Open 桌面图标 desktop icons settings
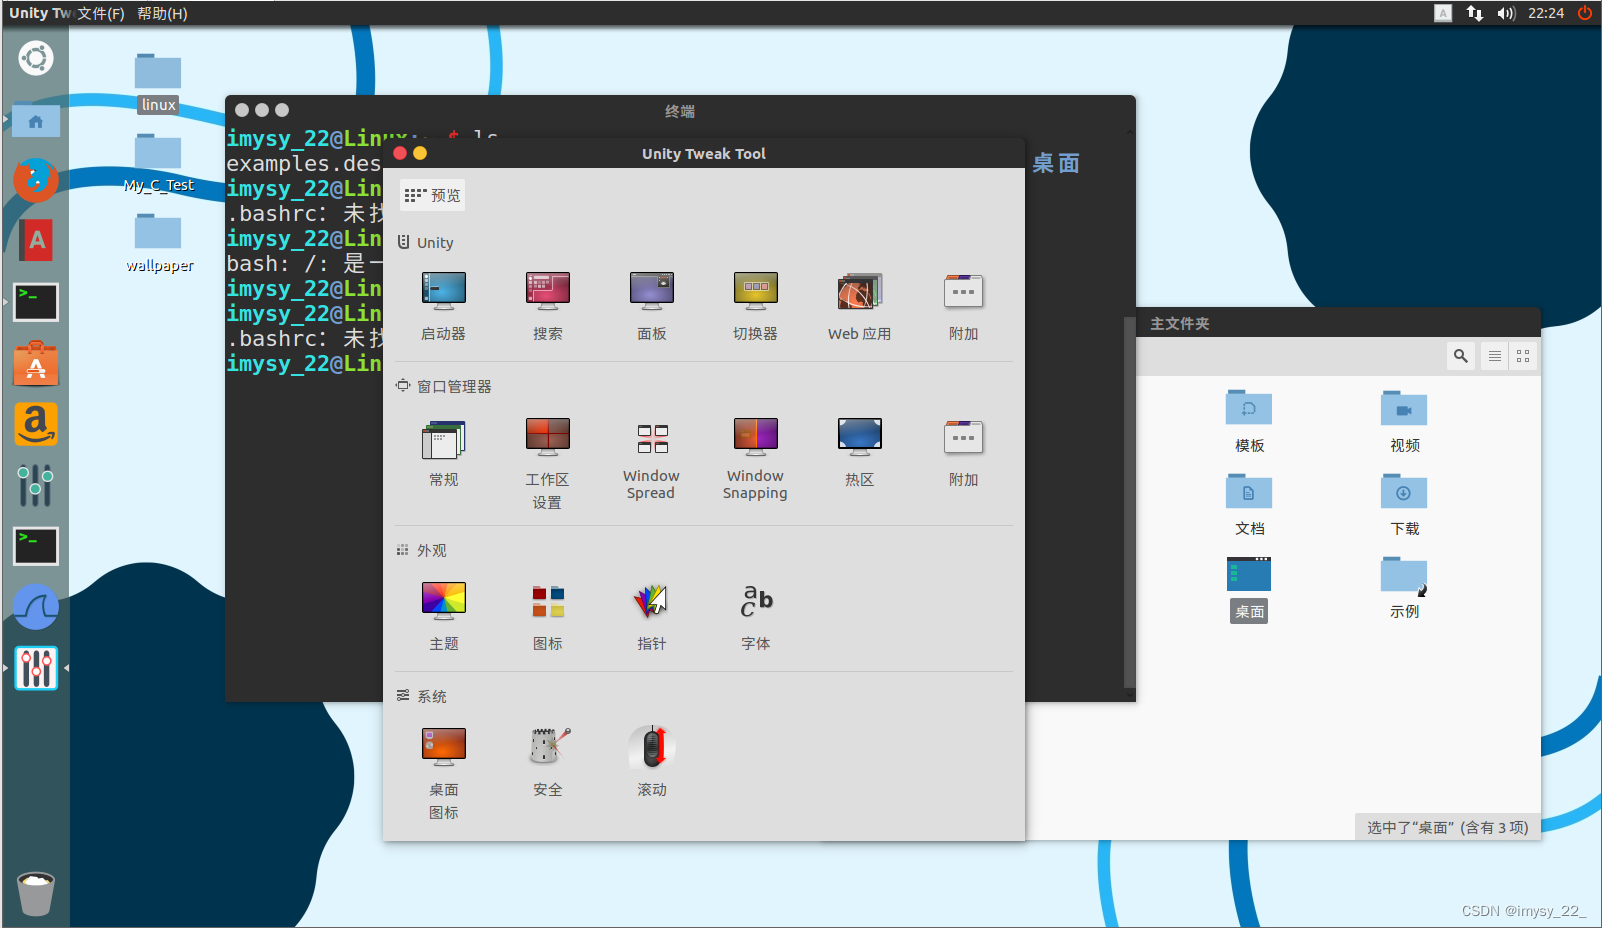Viewport: 1602px width, 928px height. pyautogui.click(x=443, y=774)
